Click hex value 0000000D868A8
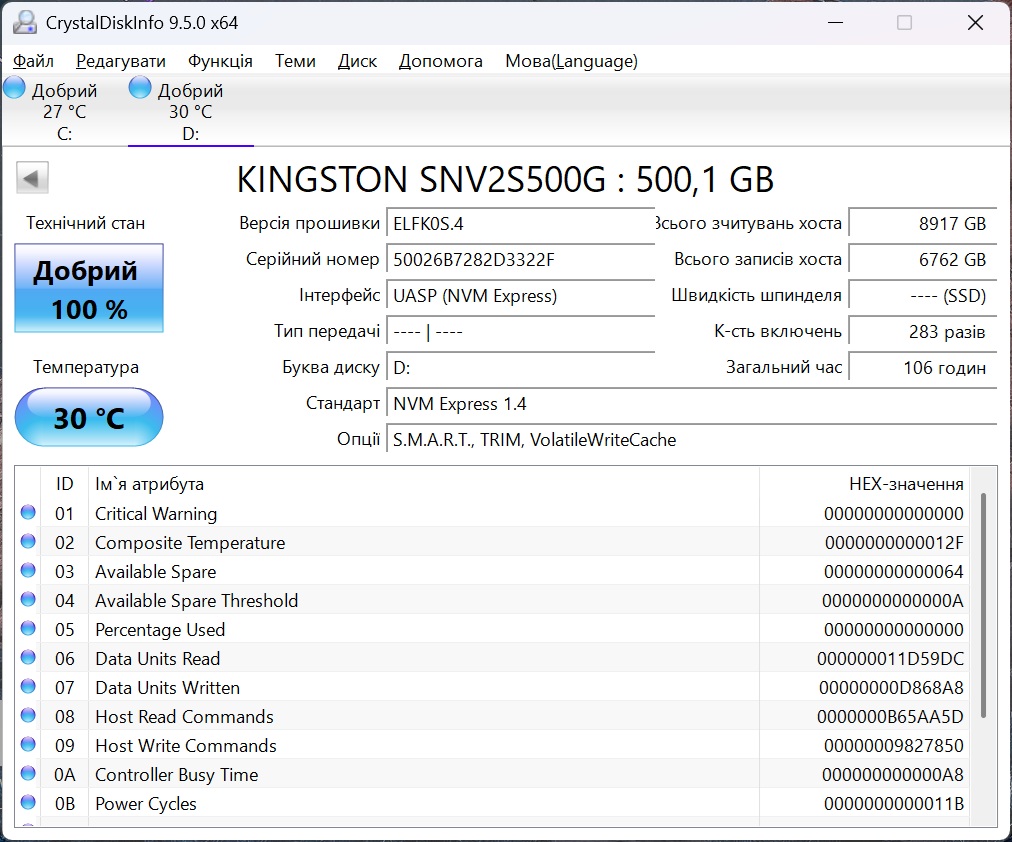The width and height of the screenshot is (1012, 842). 891,688
